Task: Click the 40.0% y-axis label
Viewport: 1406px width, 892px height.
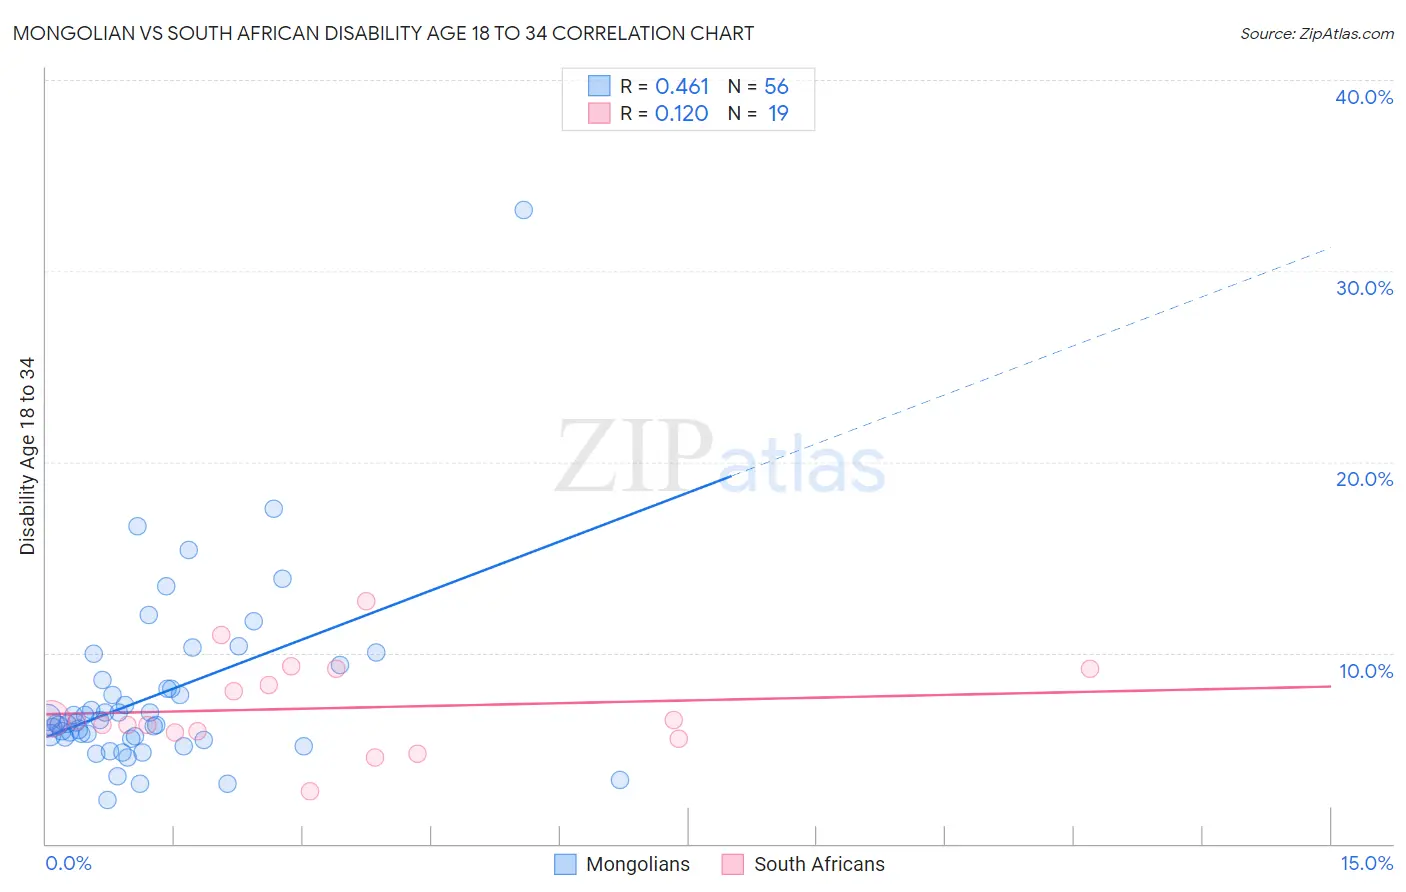Action: coord(1364,97)
